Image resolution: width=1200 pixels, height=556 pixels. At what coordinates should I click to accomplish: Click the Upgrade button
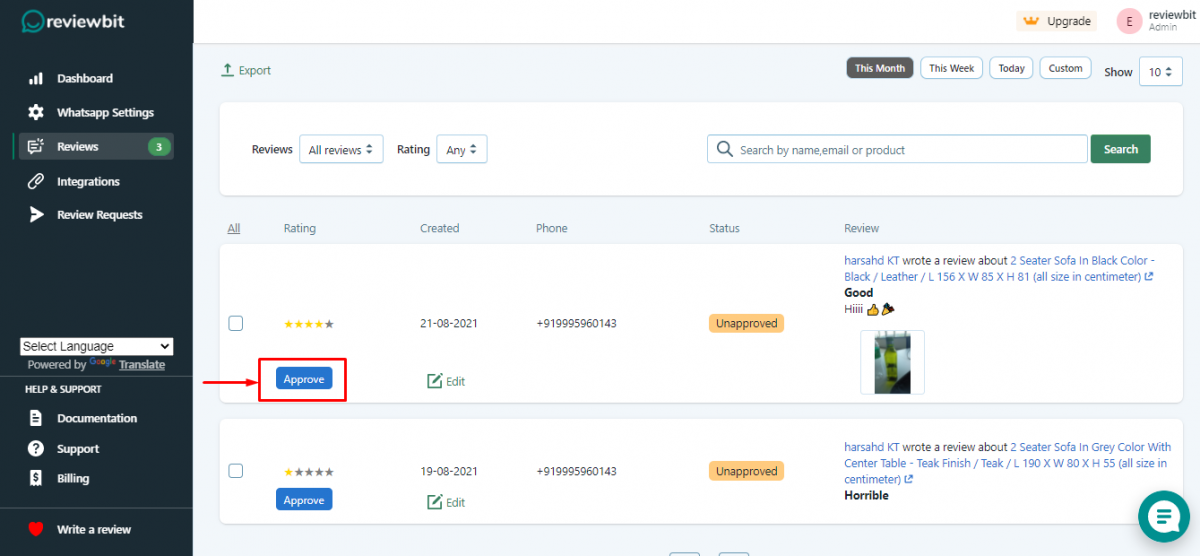1056,21
